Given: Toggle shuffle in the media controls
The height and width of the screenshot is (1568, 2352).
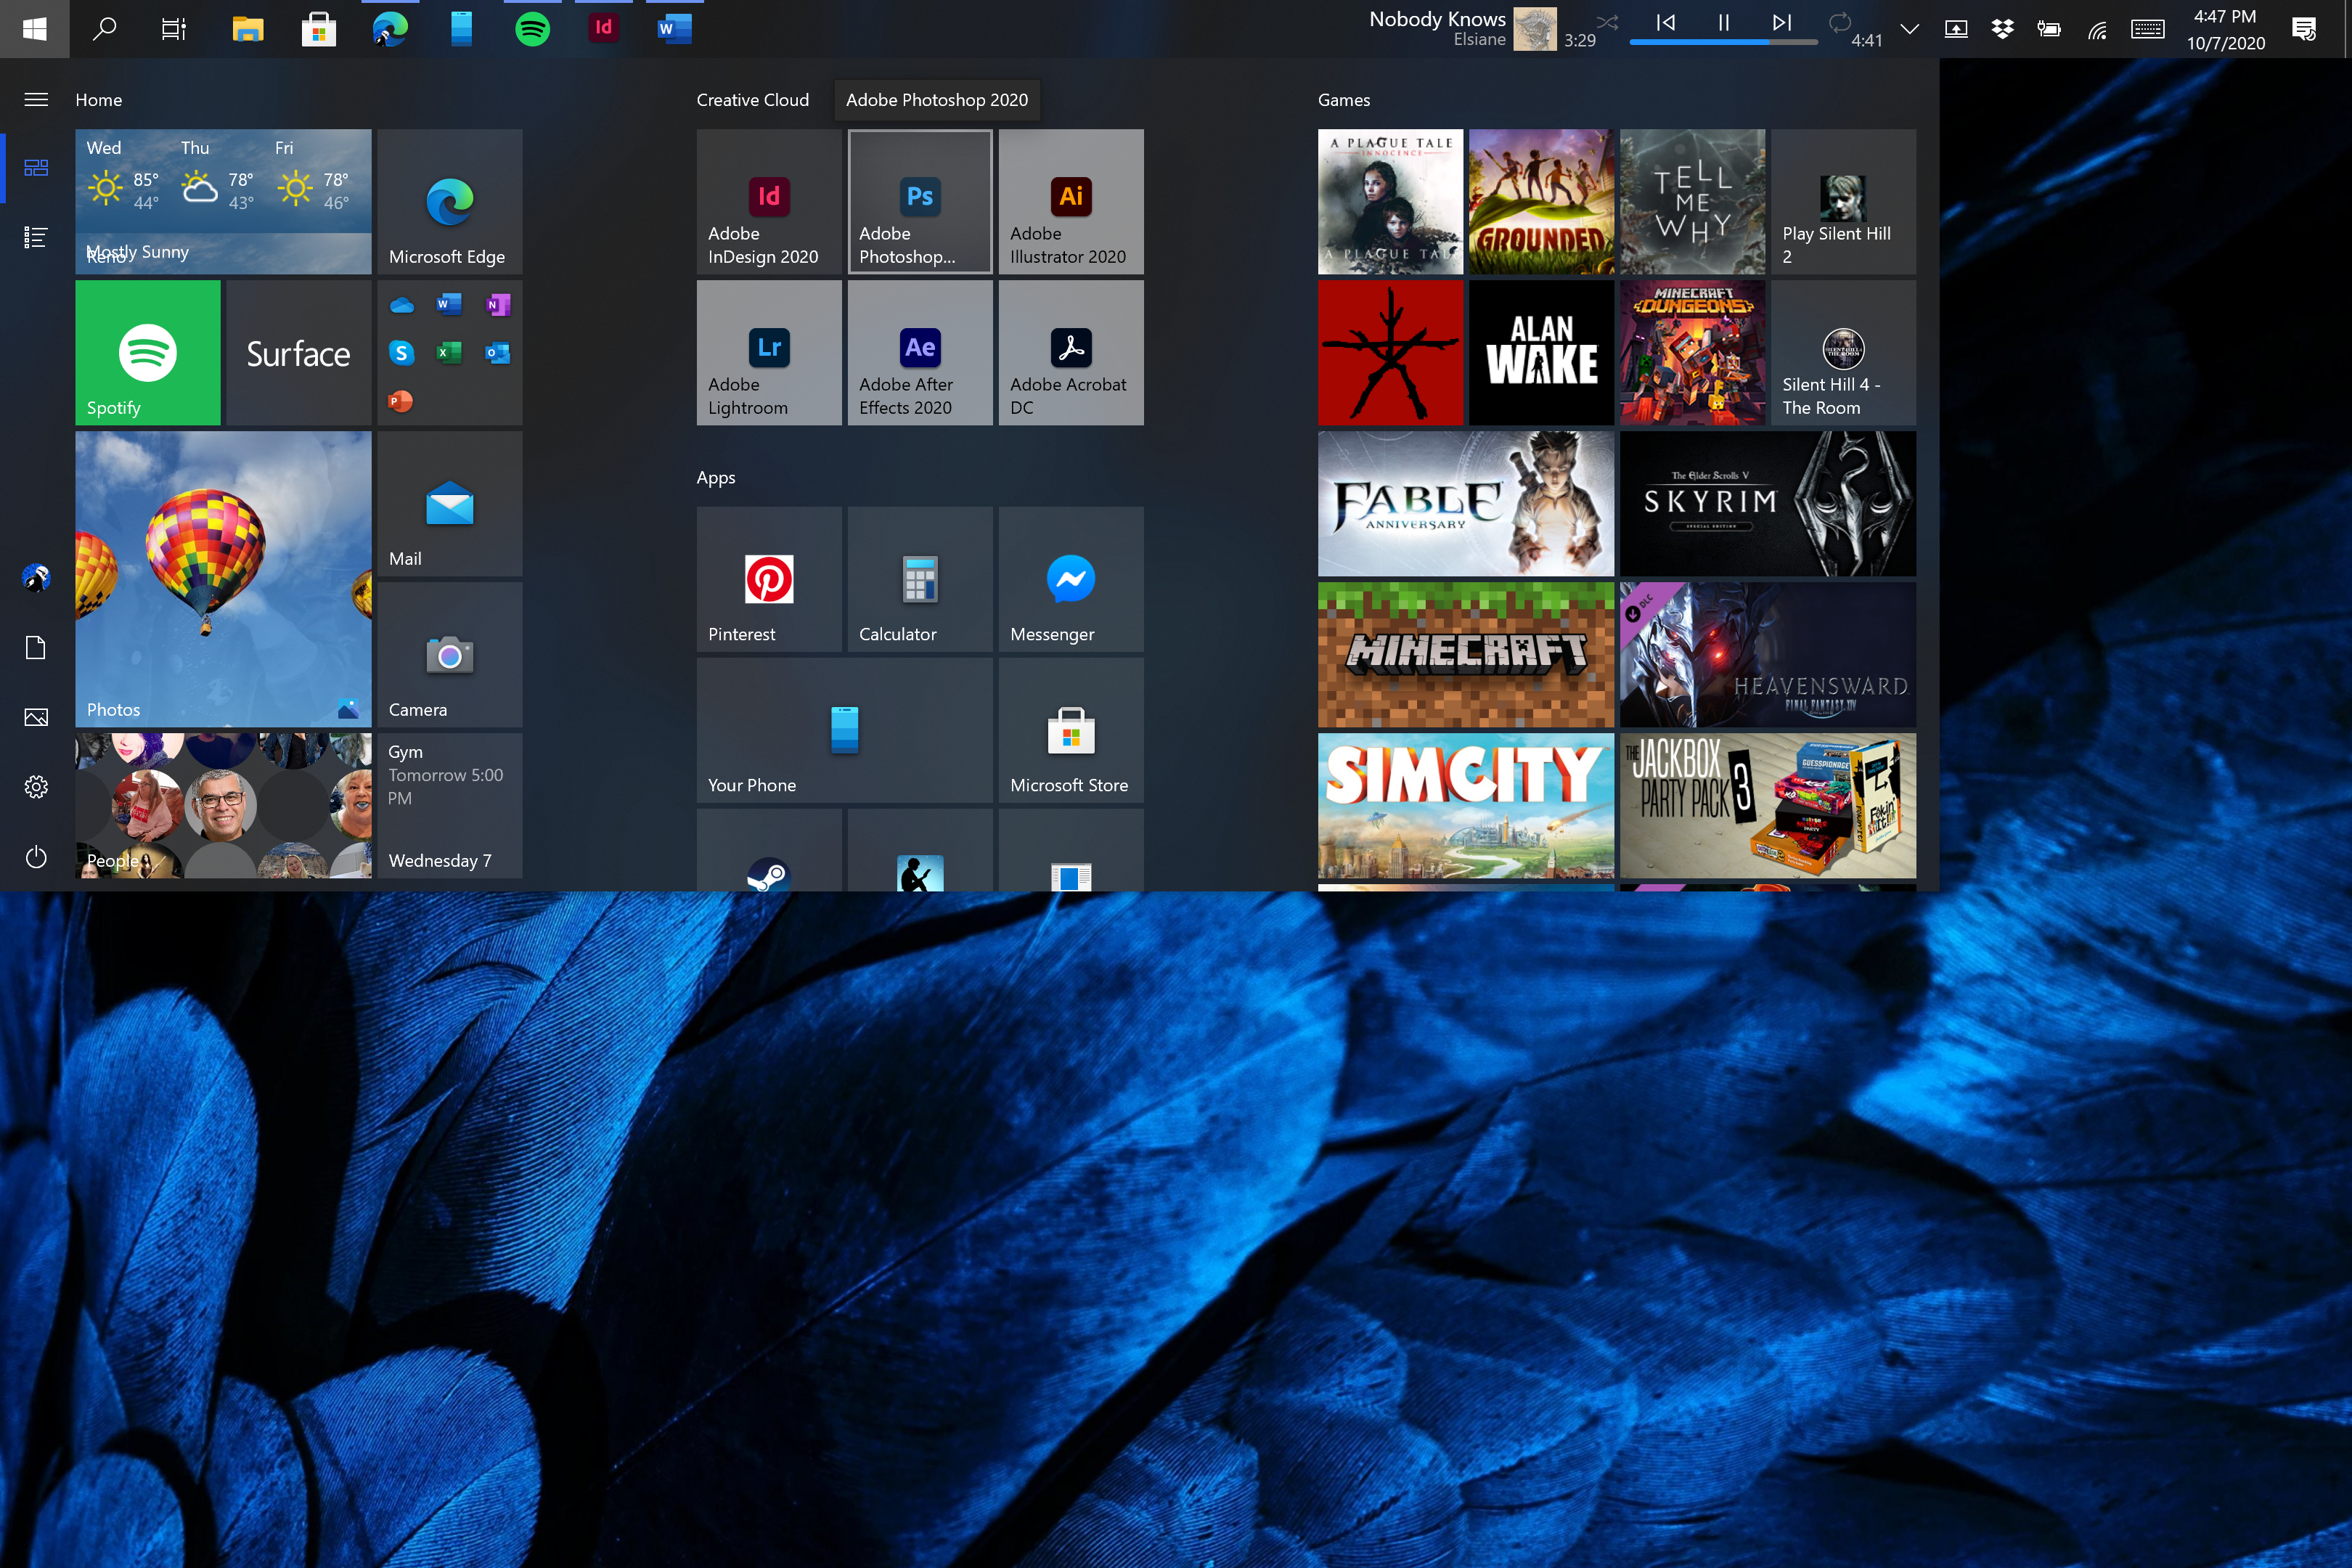Looking at the screenshot, I should click(1607, 21).
